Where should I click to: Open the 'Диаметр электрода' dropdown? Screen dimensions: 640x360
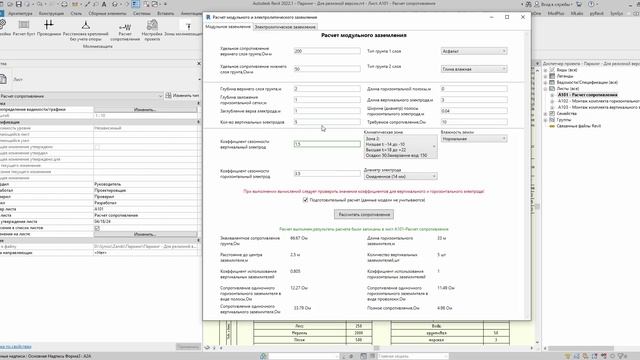[400, 176]
